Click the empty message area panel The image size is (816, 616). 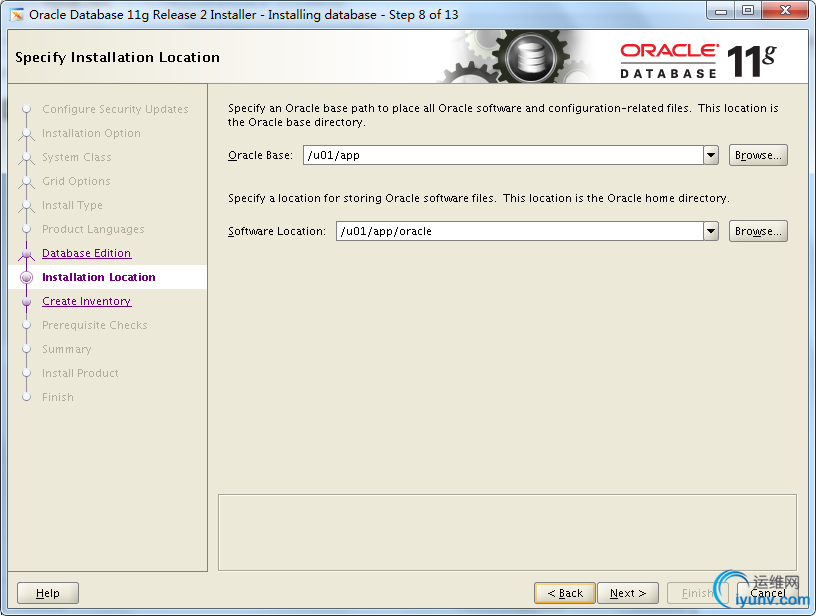click(507, 532)
